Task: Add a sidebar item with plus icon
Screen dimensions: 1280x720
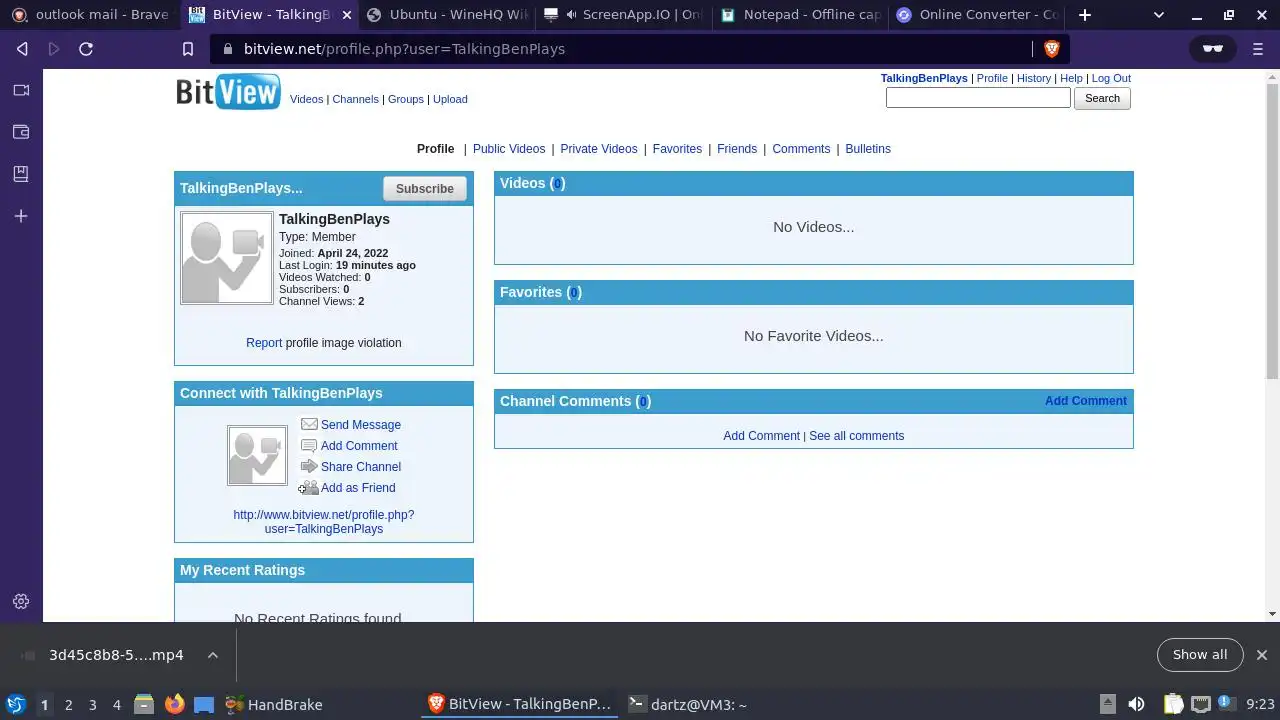Action: [x=21, y=216]
